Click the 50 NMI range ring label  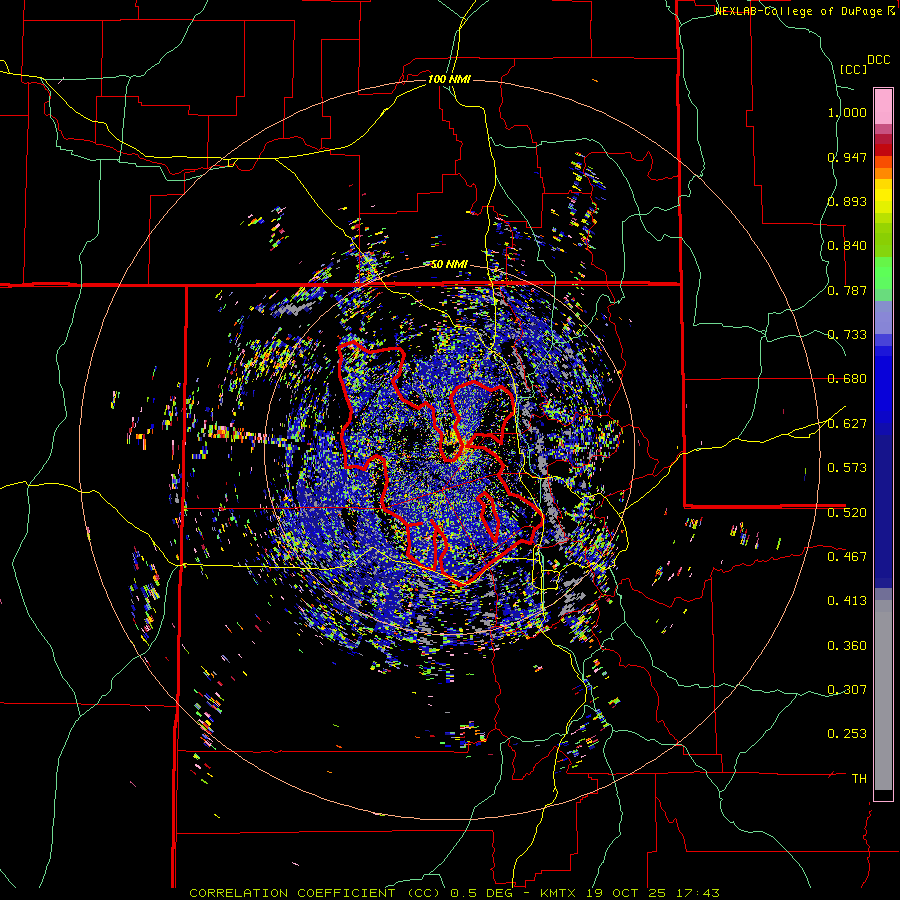point(449,265)
